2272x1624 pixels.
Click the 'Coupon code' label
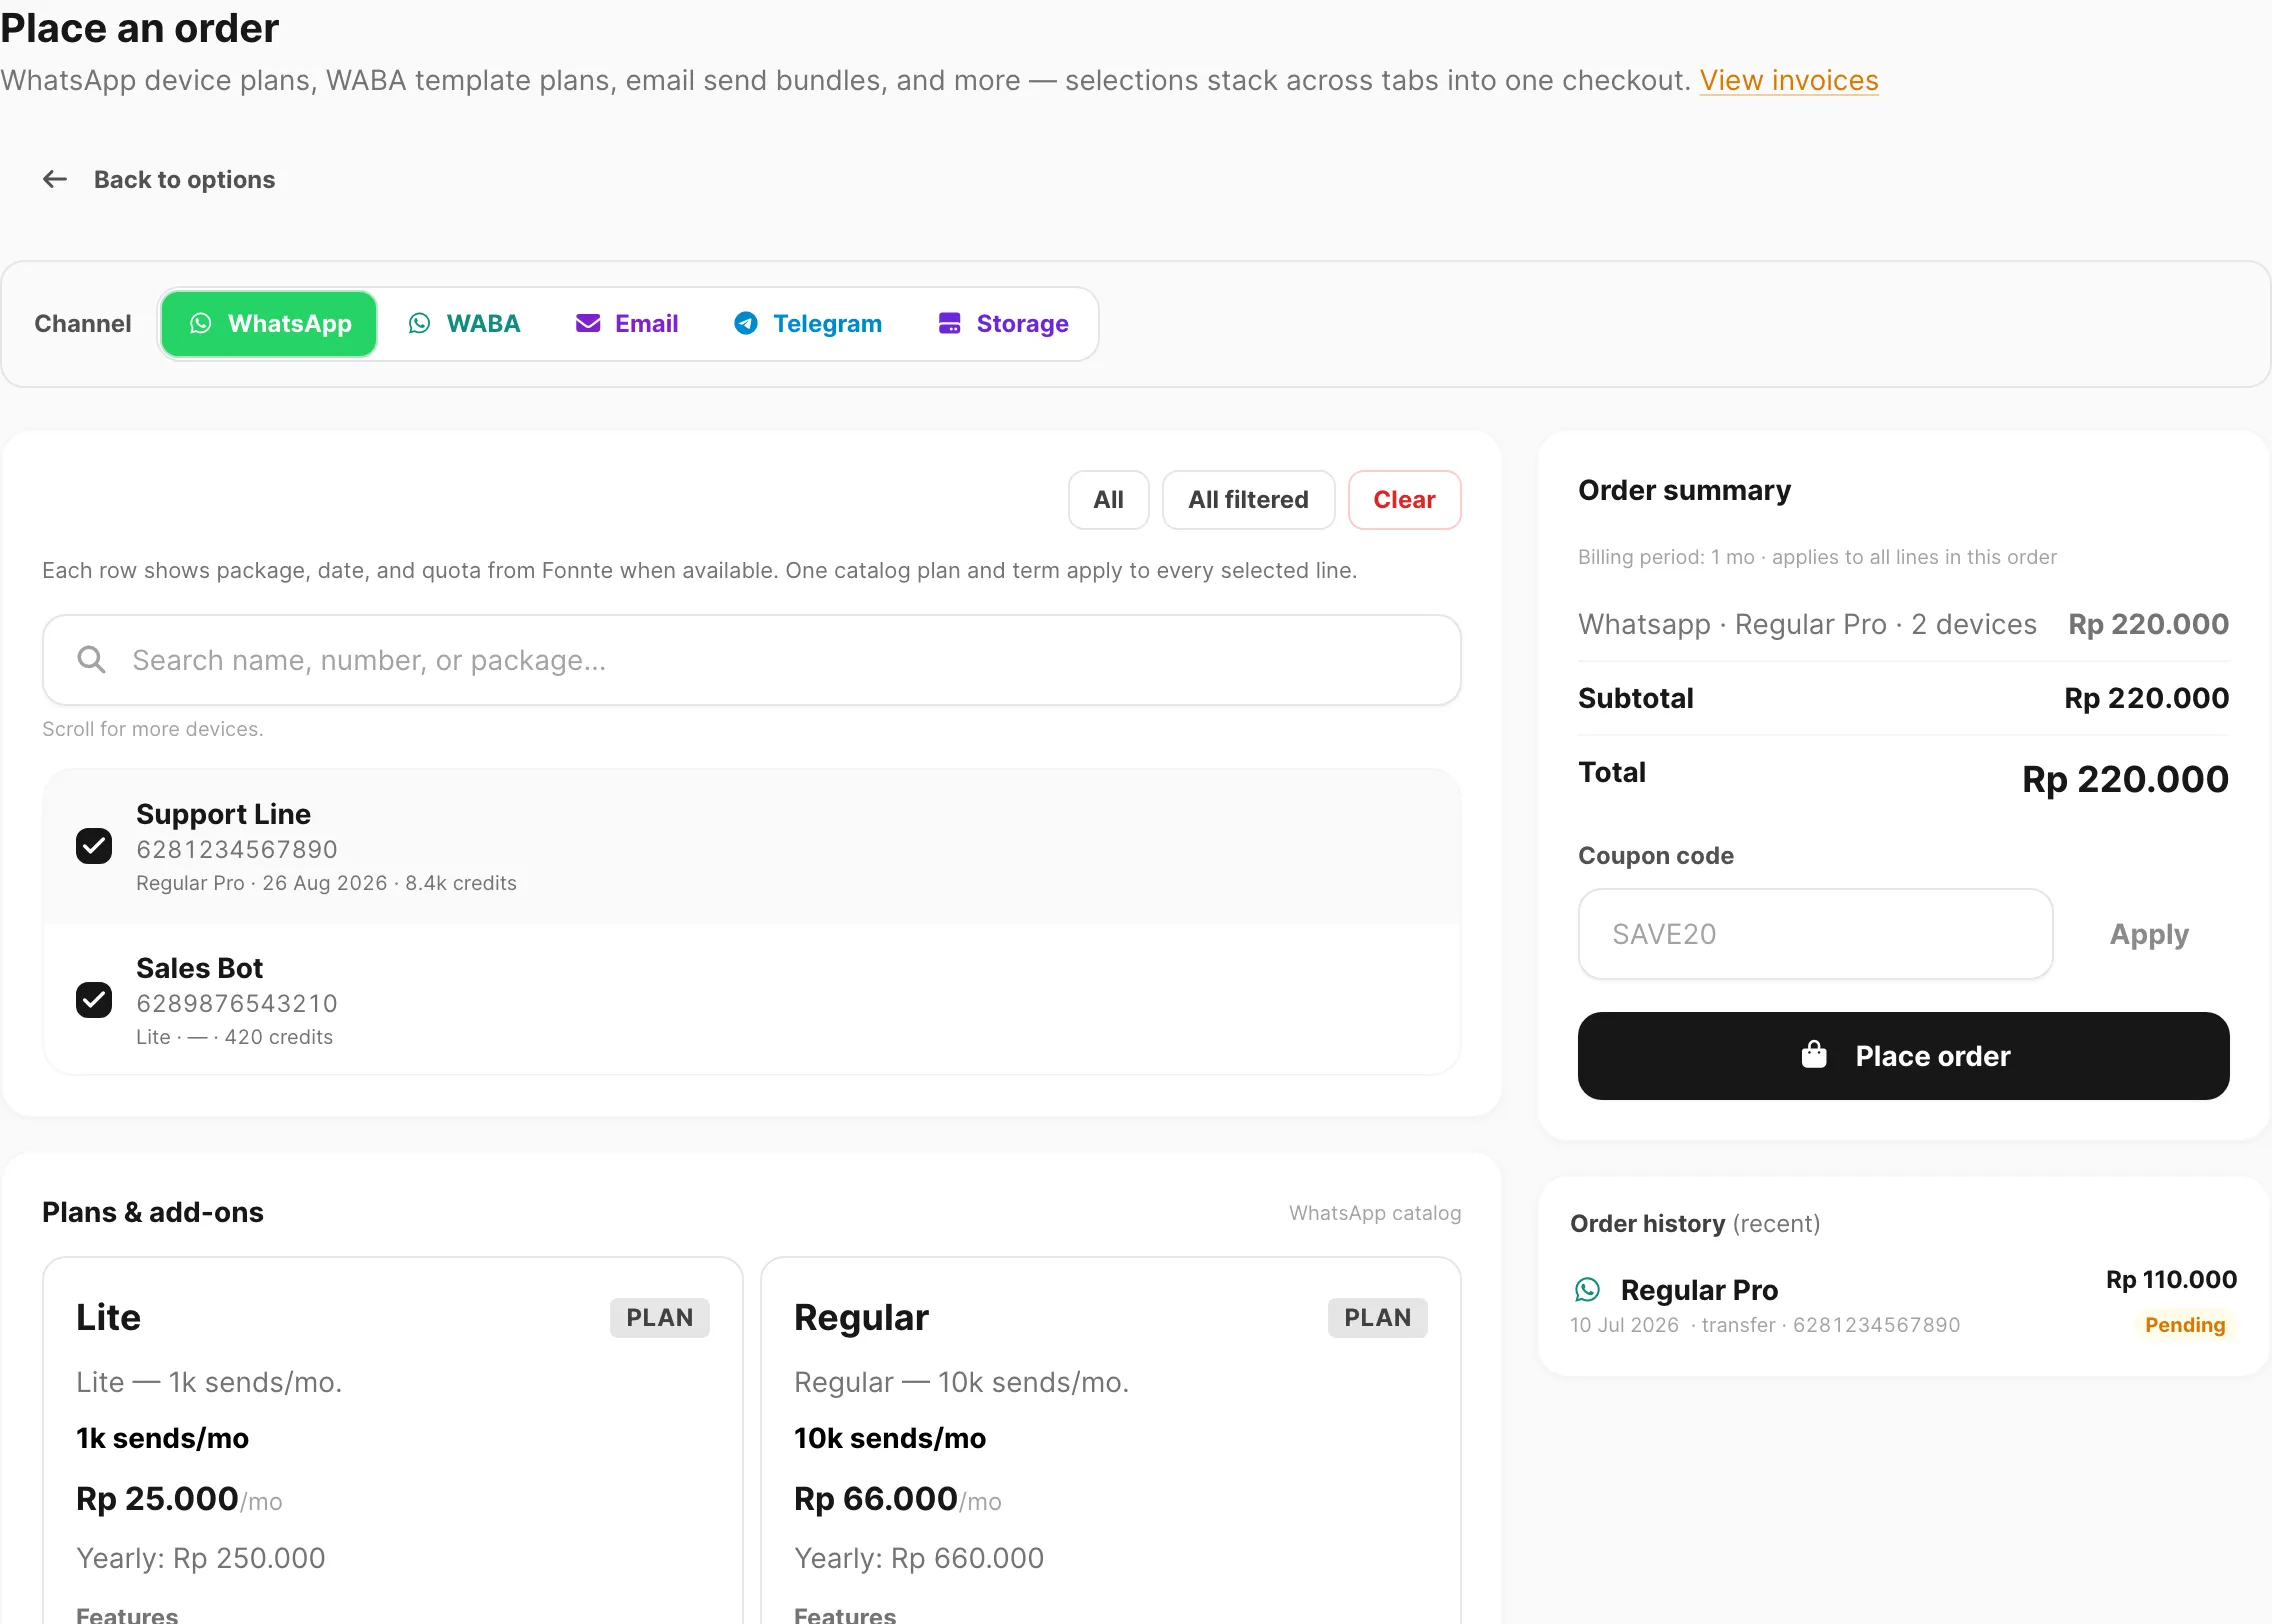(x=1656, y=856)
